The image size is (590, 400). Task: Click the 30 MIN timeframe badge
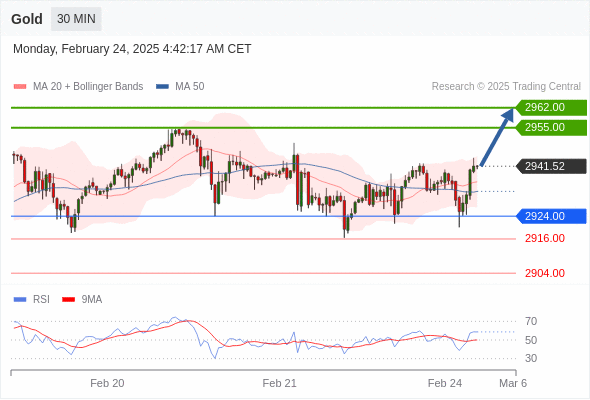pos(76,19)
